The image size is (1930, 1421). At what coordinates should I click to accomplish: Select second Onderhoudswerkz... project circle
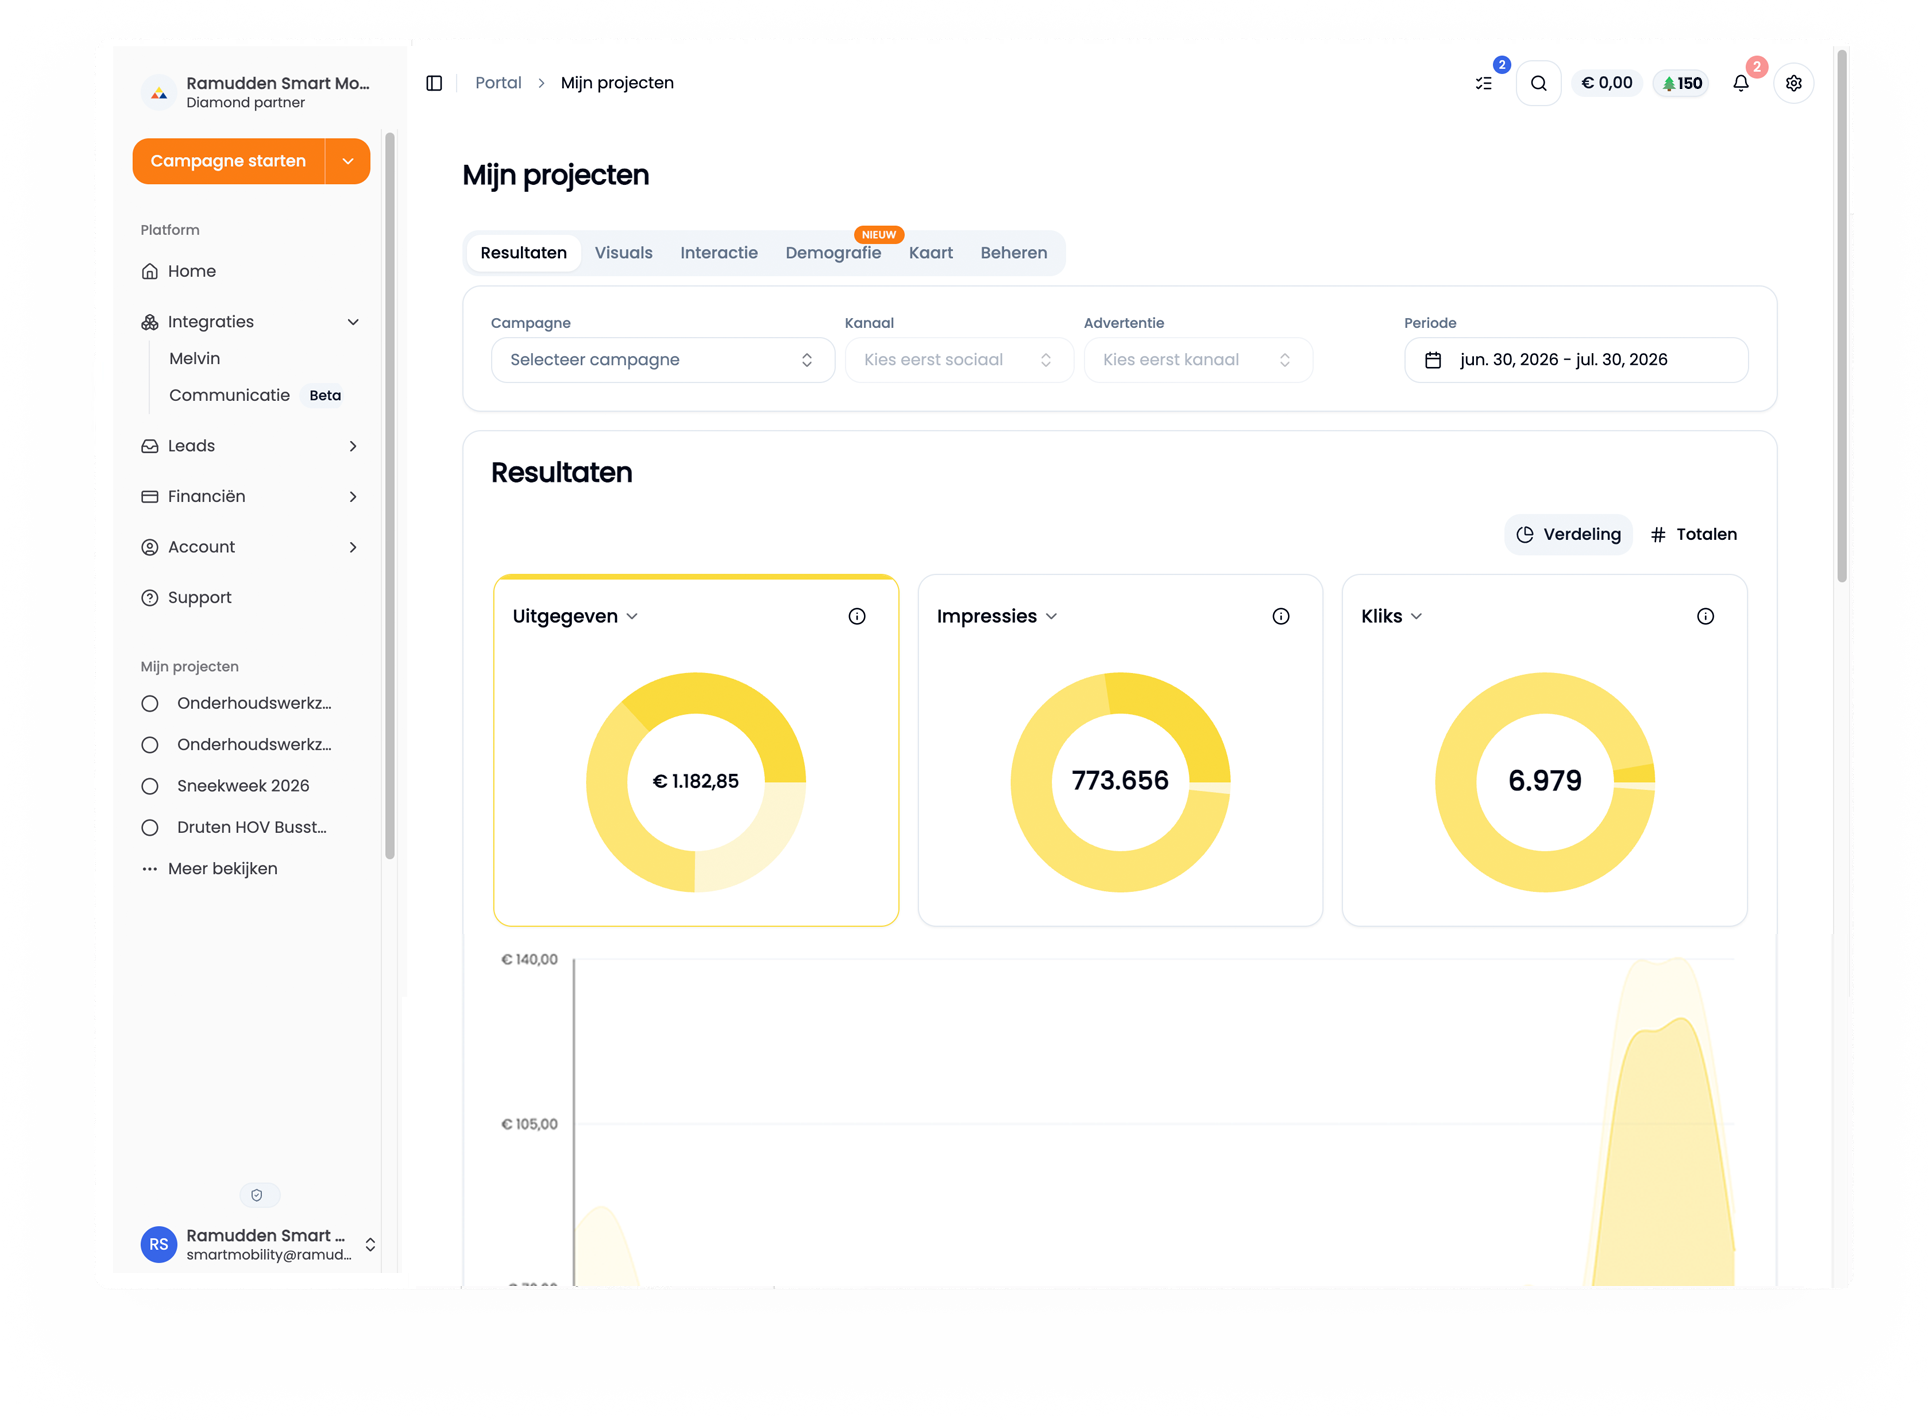pyautogui.click(x=150, y=745)
